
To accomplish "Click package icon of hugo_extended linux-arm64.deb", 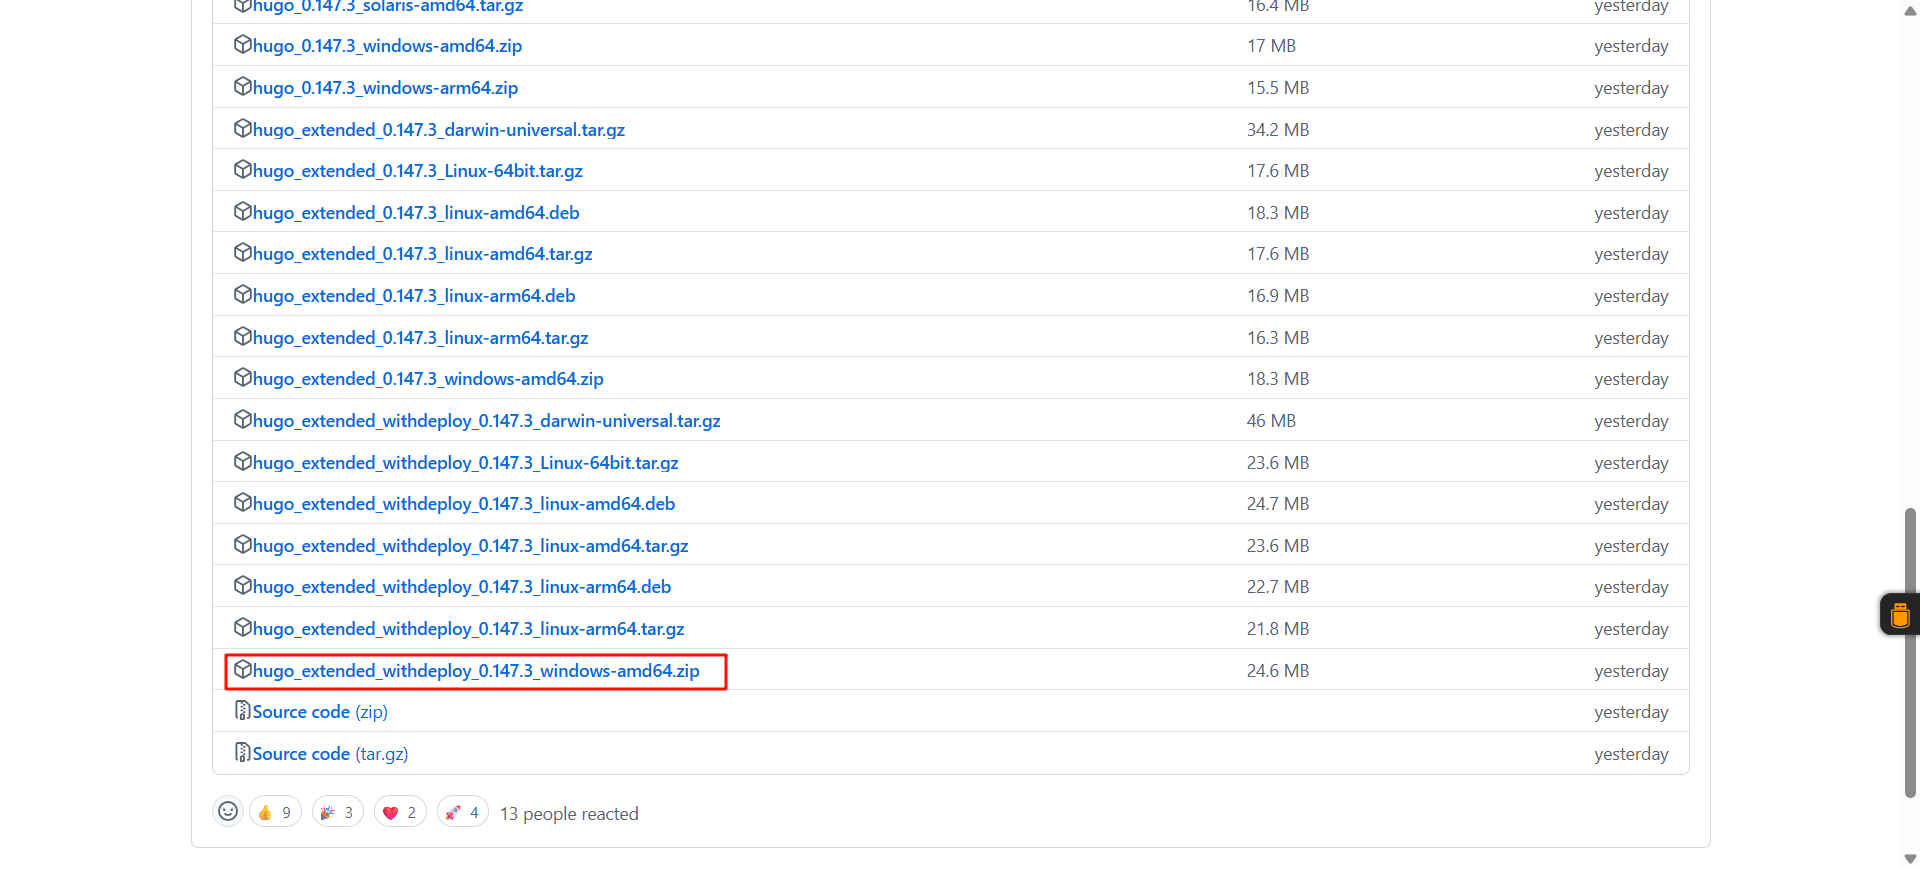I will pyautogui.click(x=242, y=295).
